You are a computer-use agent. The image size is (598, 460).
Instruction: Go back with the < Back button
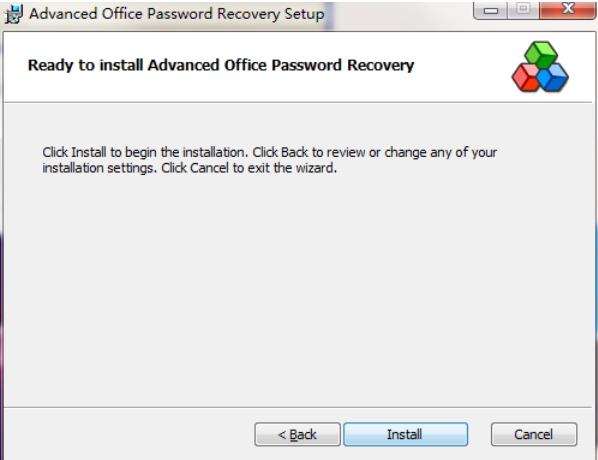pos(297,434)
